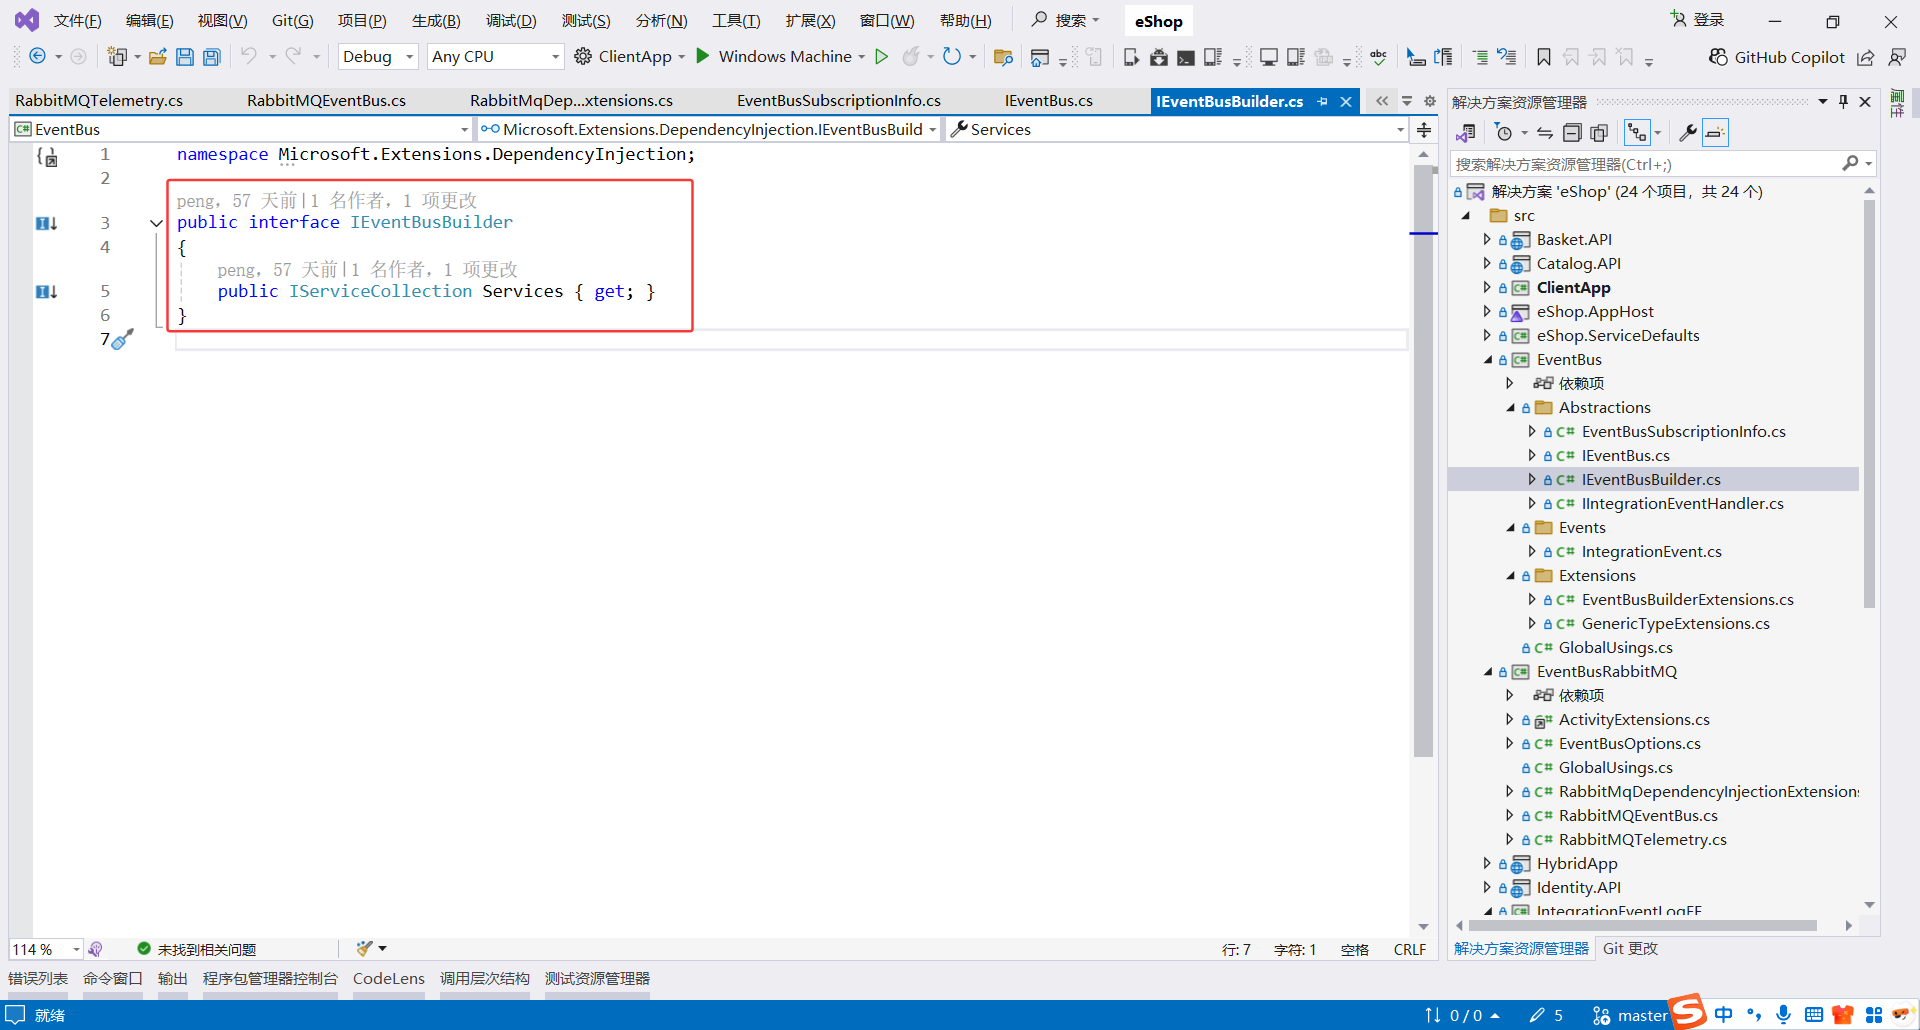This screenshot has height=1030, width=1920.
Task: Open GitHub Copilot
Action: point(1777,57)
